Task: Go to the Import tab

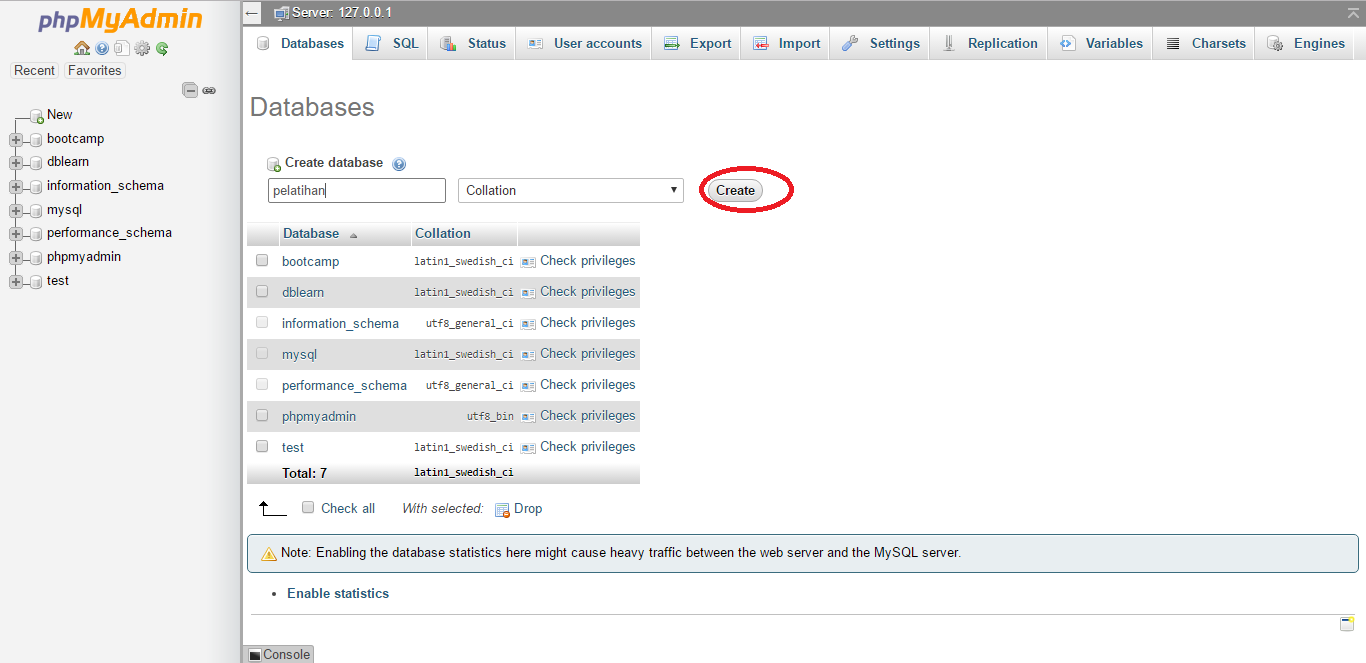Action: point(786,43)
